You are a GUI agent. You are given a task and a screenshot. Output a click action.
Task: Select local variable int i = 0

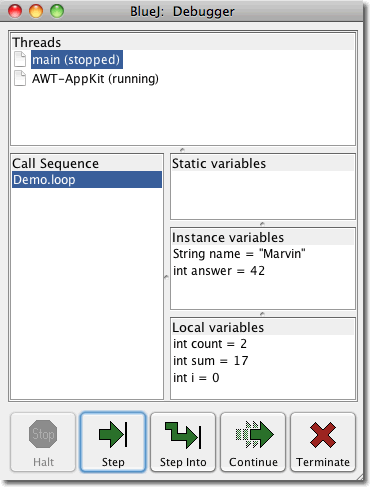[196, 378]
